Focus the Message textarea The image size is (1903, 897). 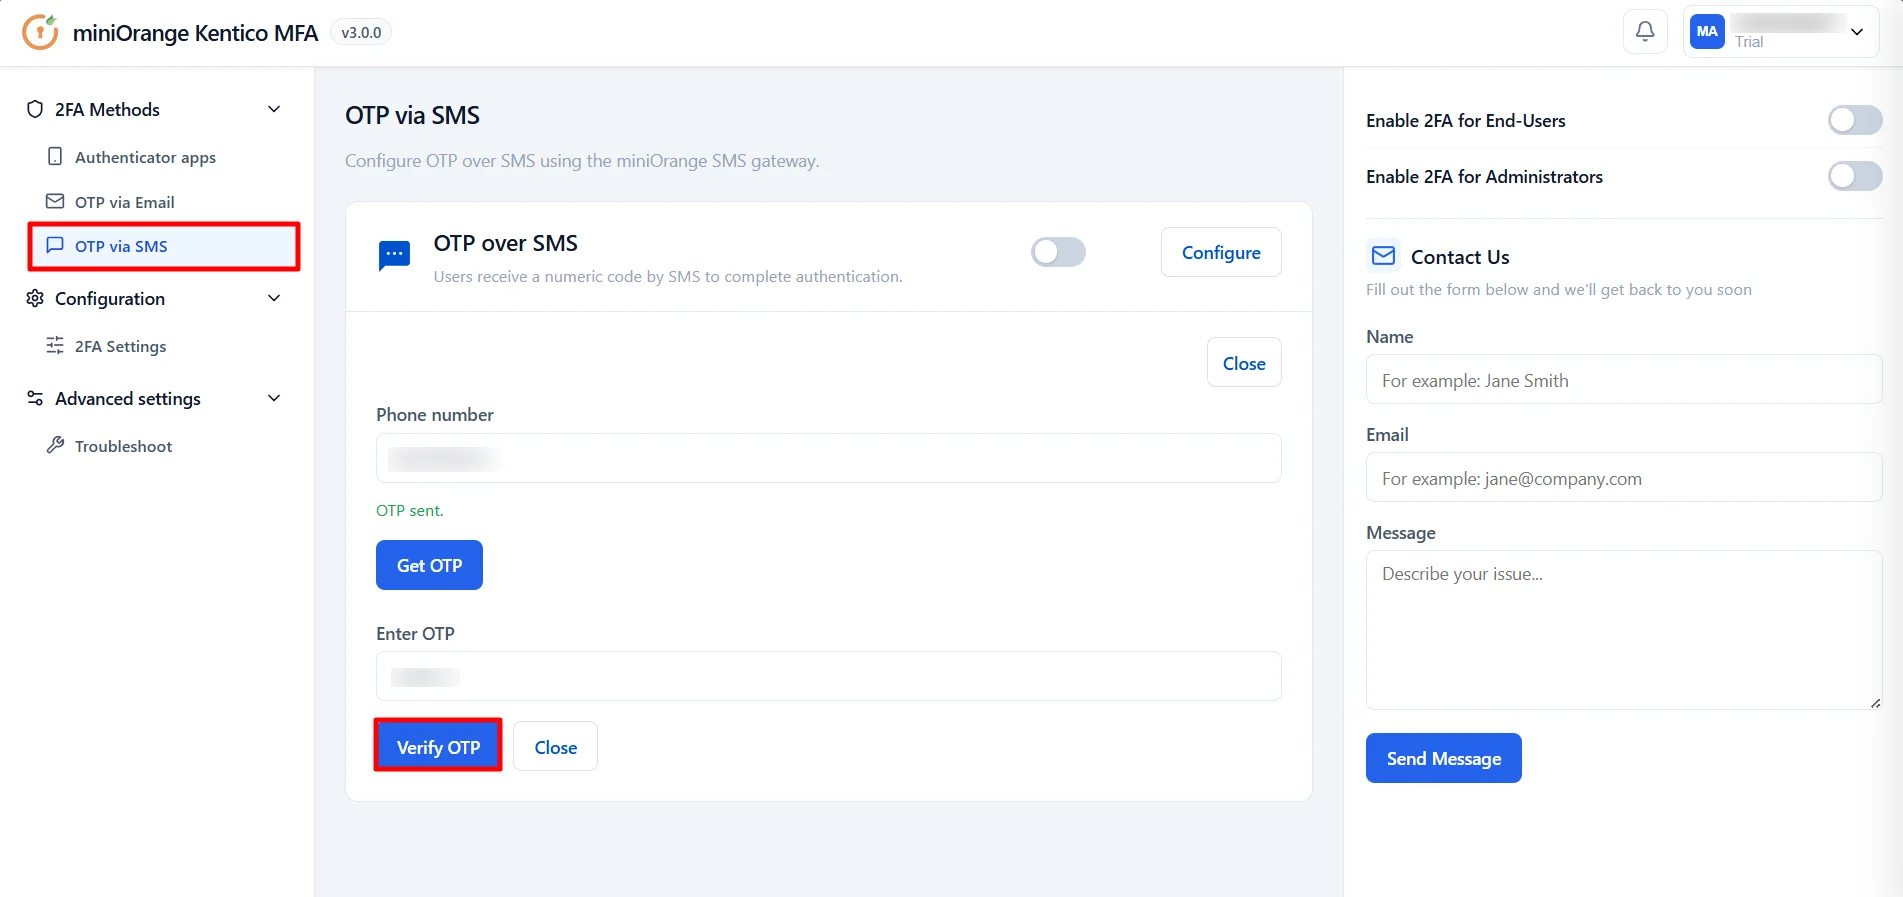[1624, 630]
